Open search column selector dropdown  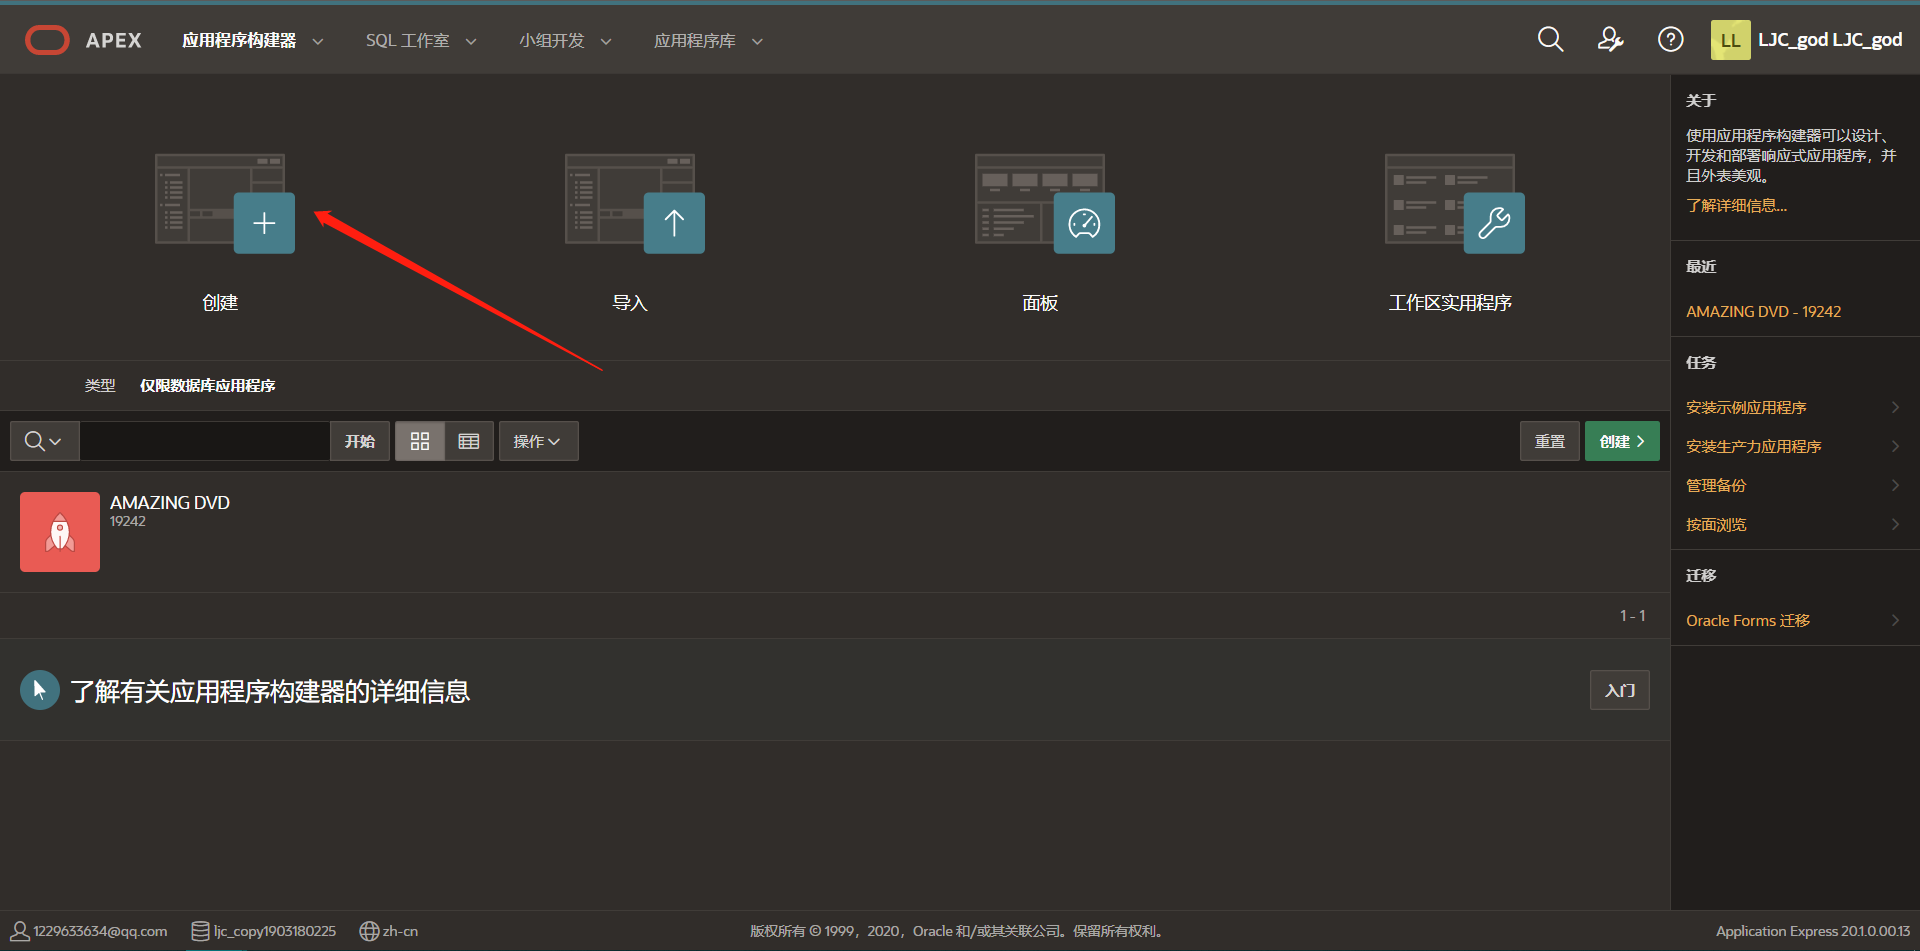pyautogui.click(x=44, y=441)
